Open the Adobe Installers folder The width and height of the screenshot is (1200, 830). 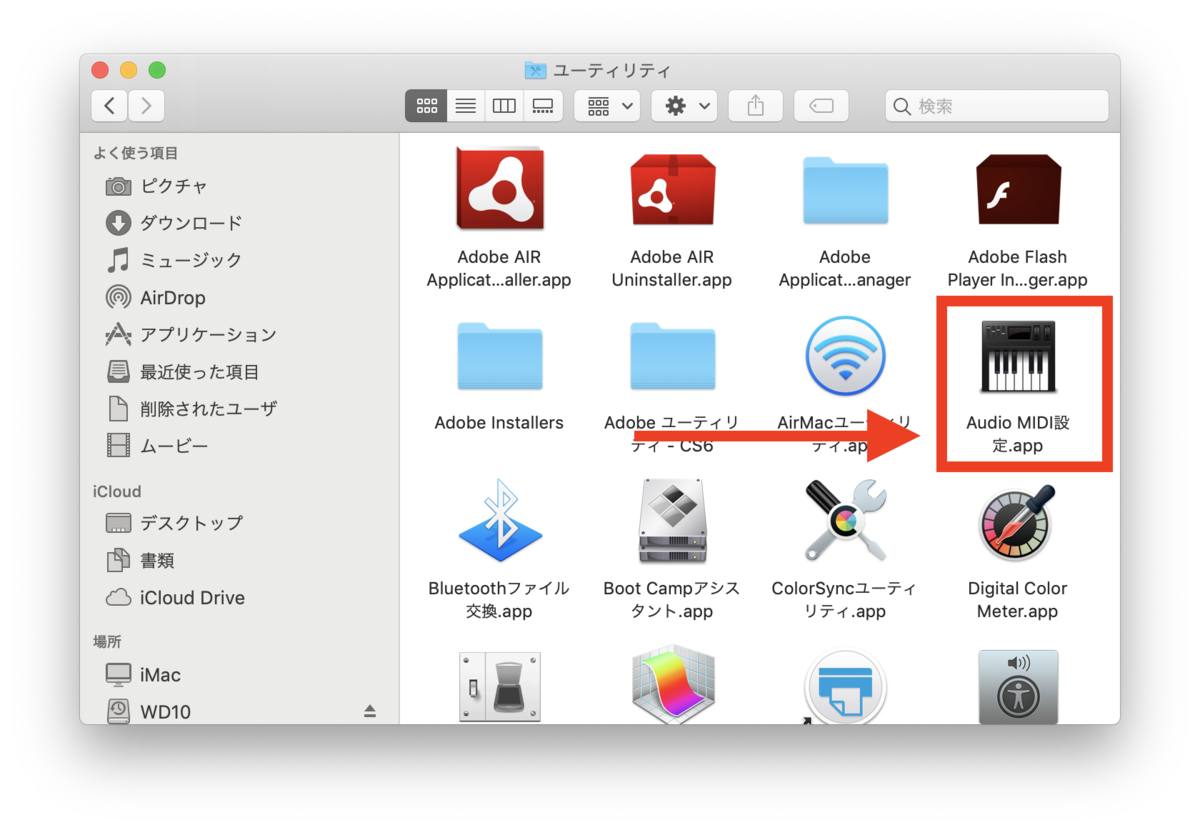[x=499, y=356]
